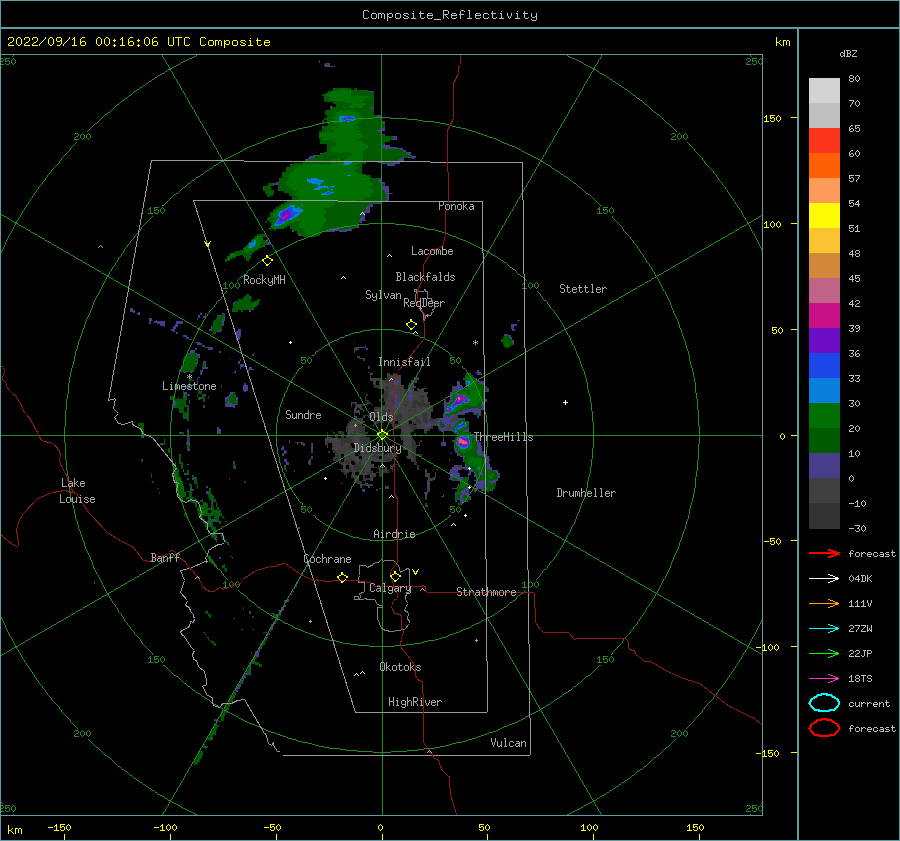The width and height of the screenshot is (900, 841).
Task: Click the magenta storm core beside ThreeHills label
Action: point(463,441)
